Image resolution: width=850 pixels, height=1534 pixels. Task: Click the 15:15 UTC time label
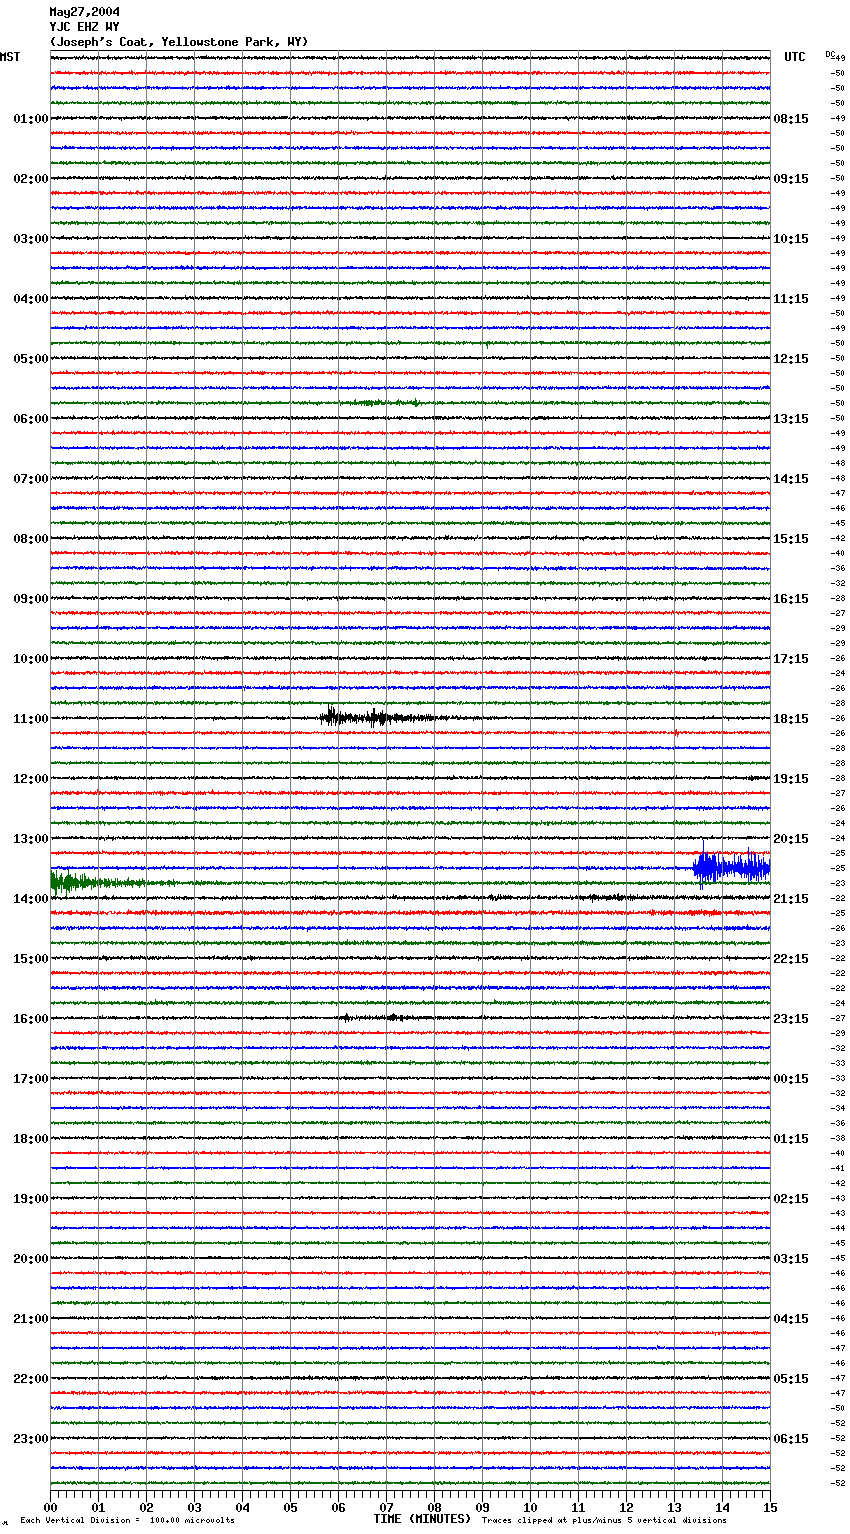point(791,539)
